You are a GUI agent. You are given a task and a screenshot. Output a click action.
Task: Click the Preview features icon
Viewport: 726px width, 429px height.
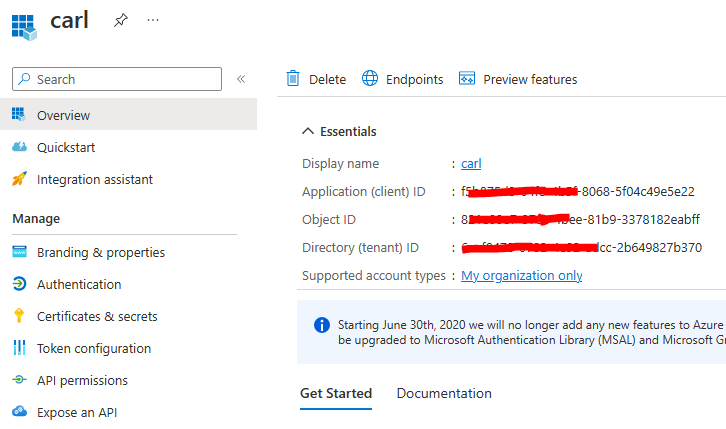click(467, 78)
